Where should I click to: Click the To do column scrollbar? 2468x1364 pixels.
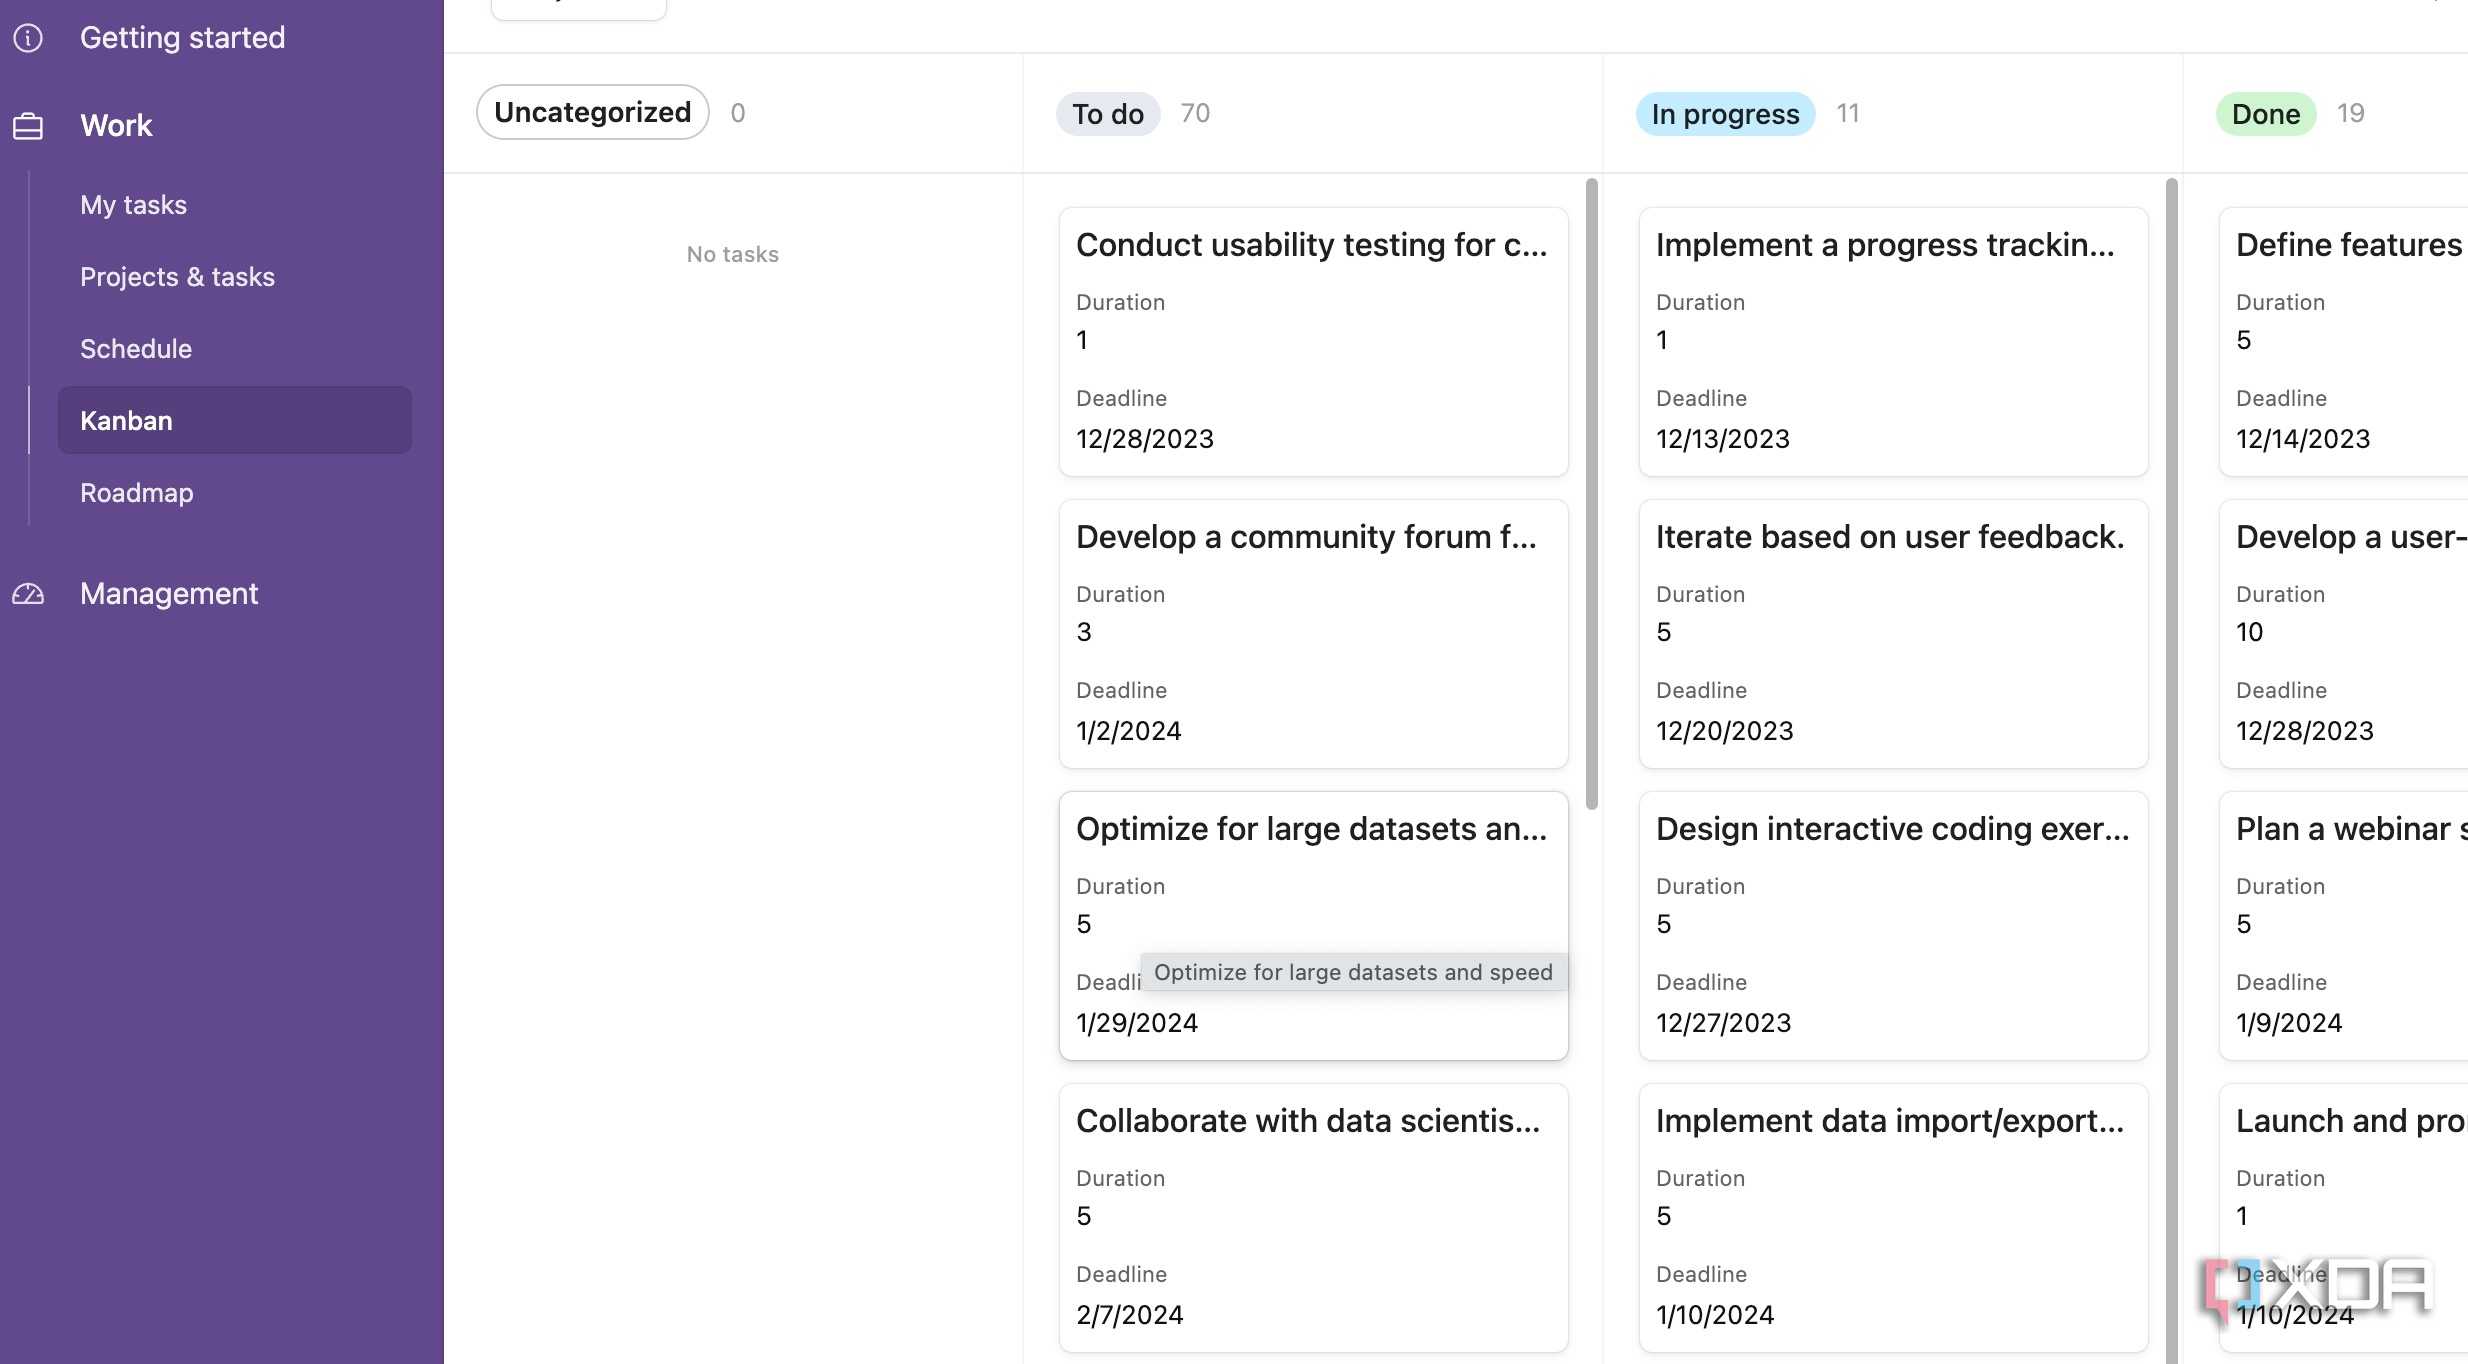point(1592,494)
